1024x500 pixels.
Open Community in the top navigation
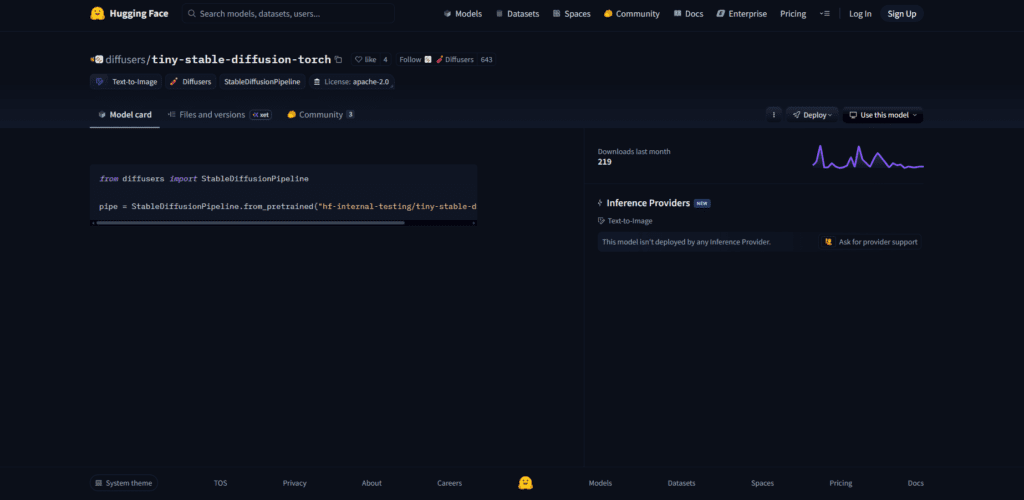pos(632,14)
